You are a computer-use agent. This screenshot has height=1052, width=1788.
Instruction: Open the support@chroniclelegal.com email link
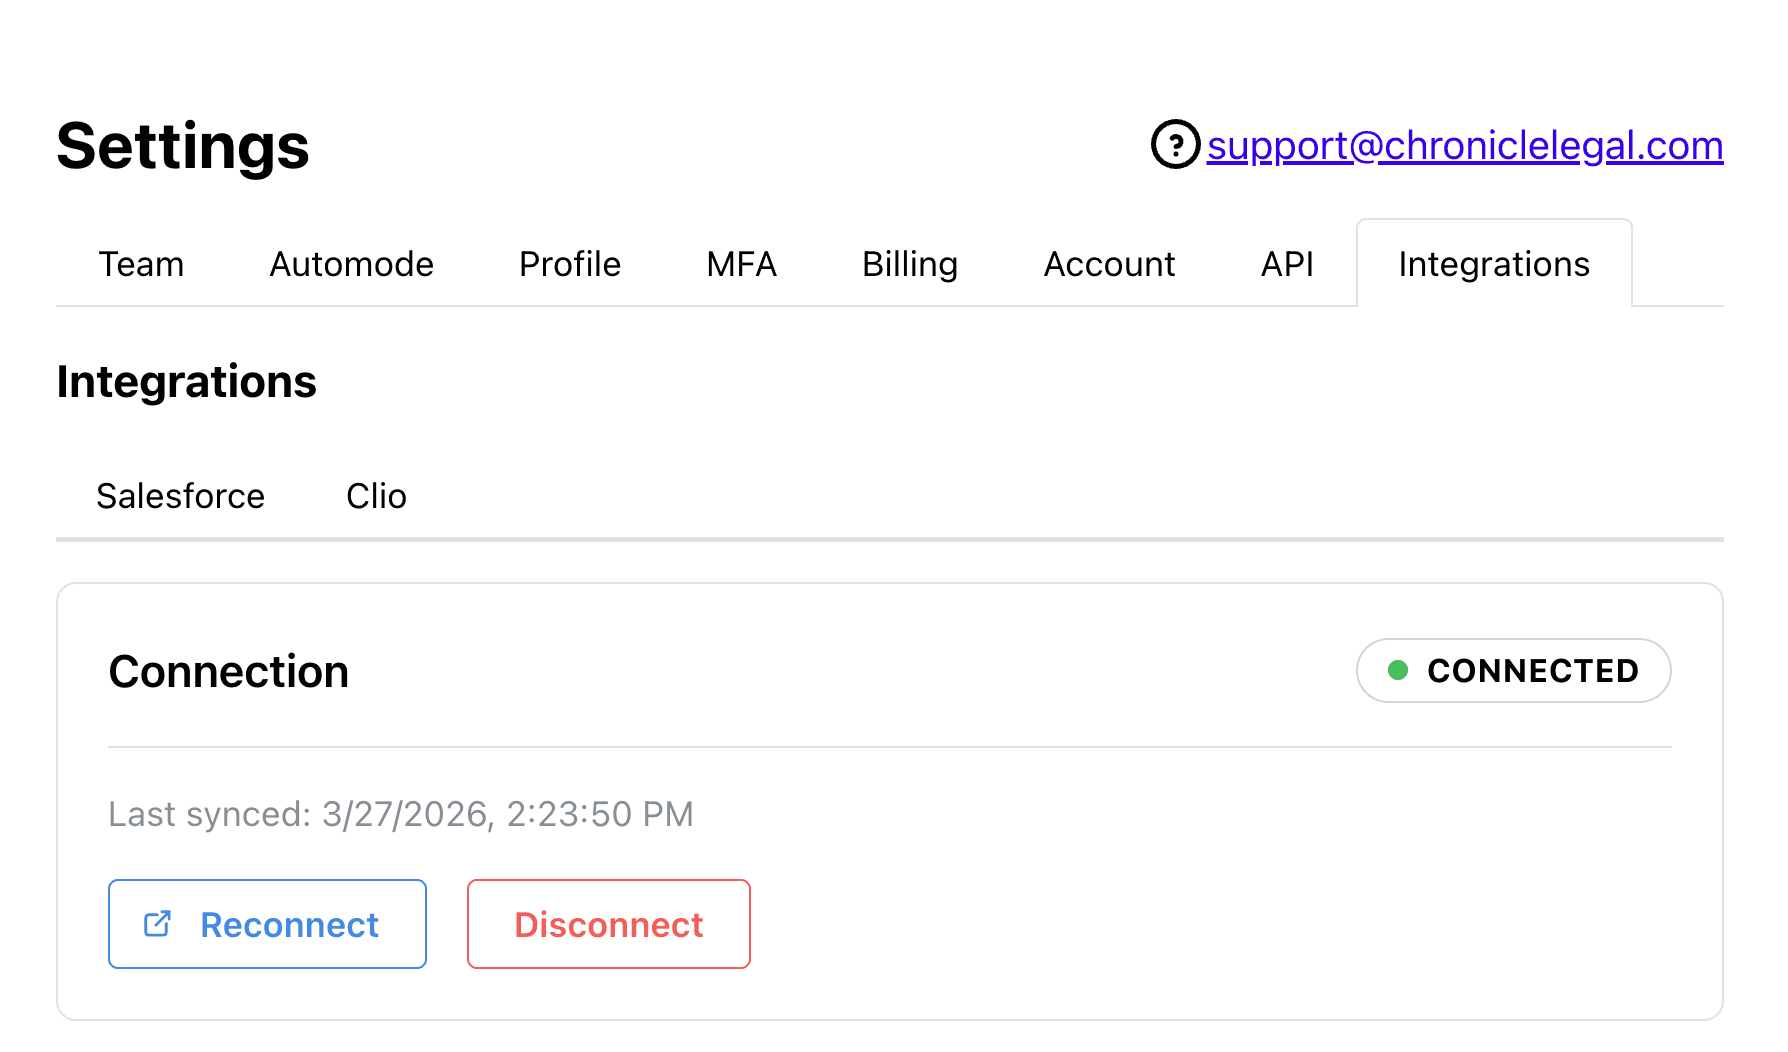coord(1465,145)
